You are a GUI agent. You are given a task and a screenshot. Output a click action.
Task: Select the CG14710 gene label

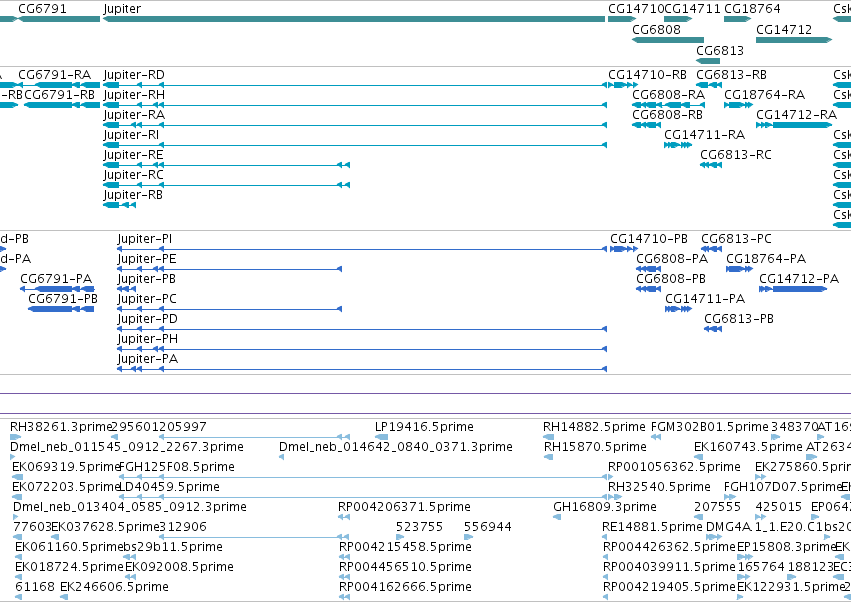coord(636,9)
